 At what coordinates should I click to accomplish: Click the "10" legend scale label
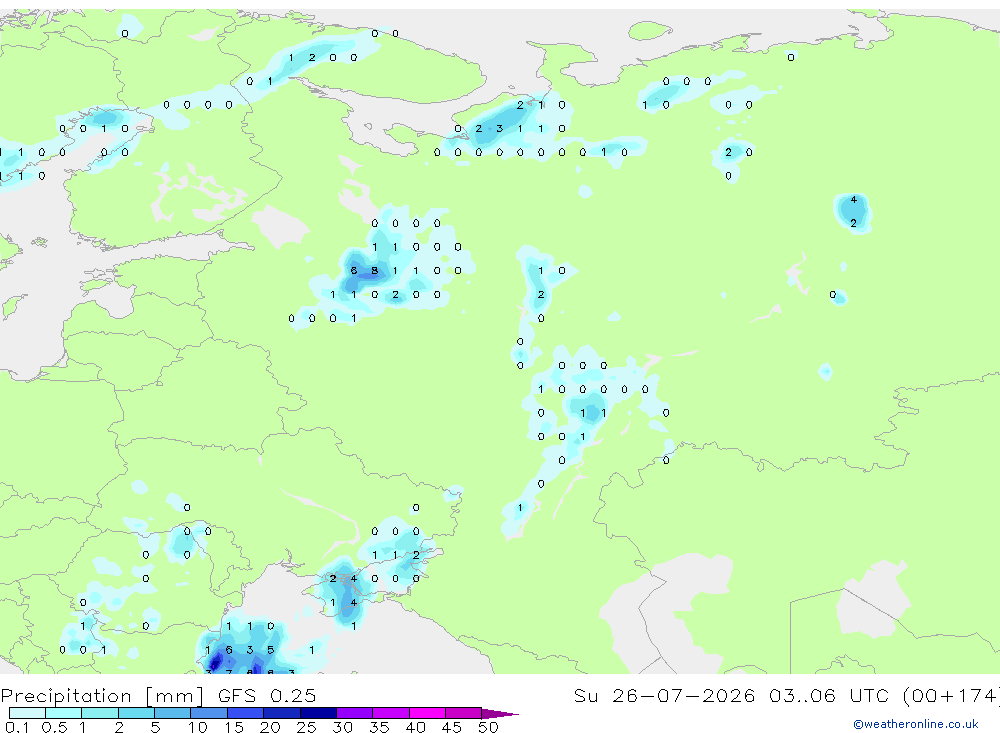click(198, 727)
